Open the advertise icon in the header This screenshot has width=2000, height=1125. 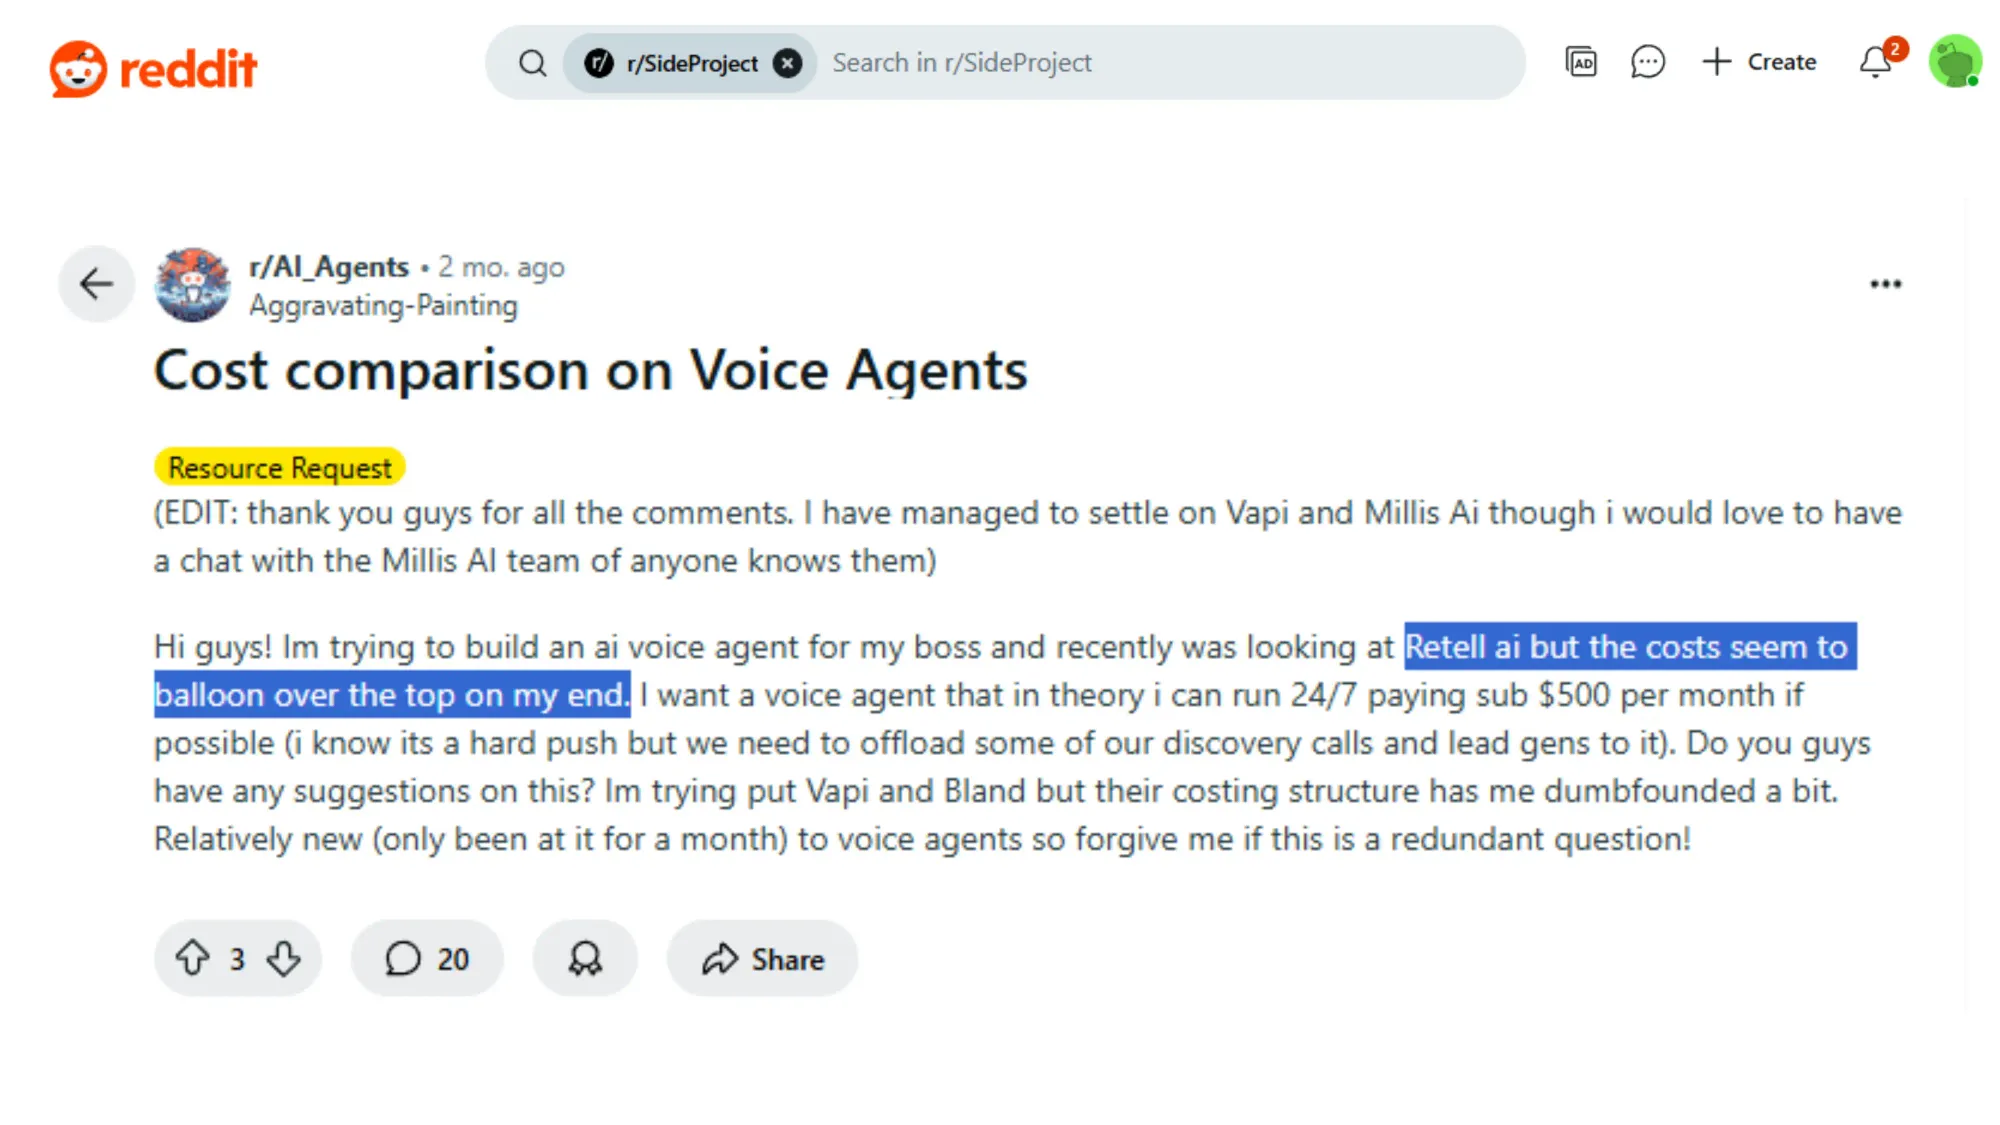(1581, 62)
